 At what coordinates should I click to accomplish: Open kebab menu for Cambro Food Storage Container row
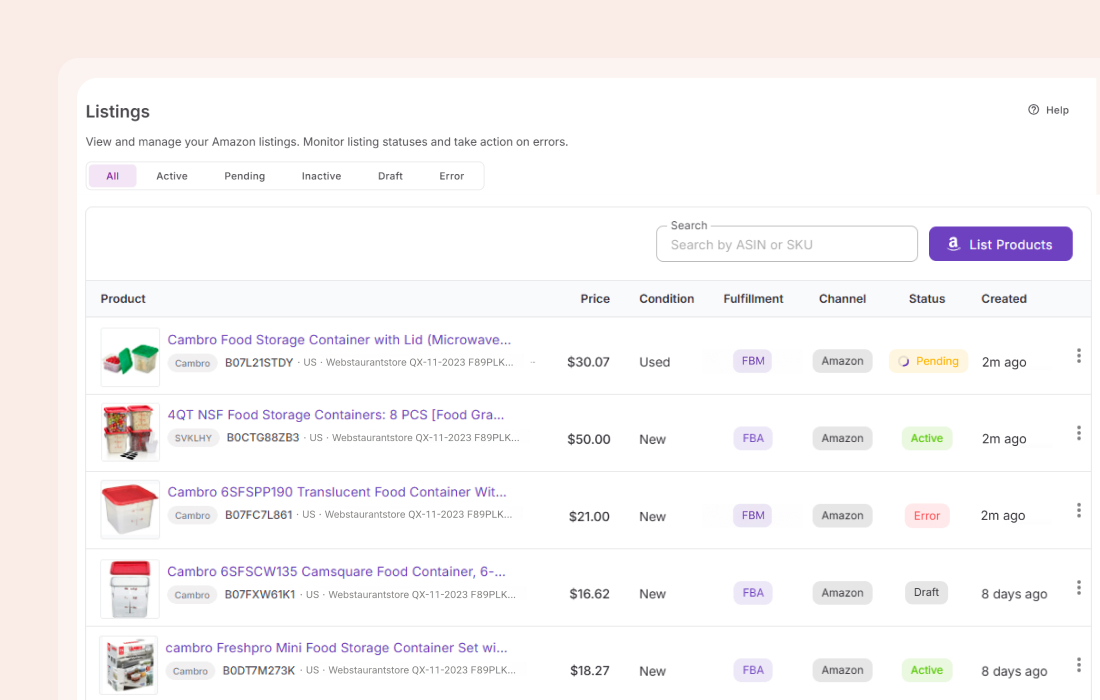[x=1078, y=356]
